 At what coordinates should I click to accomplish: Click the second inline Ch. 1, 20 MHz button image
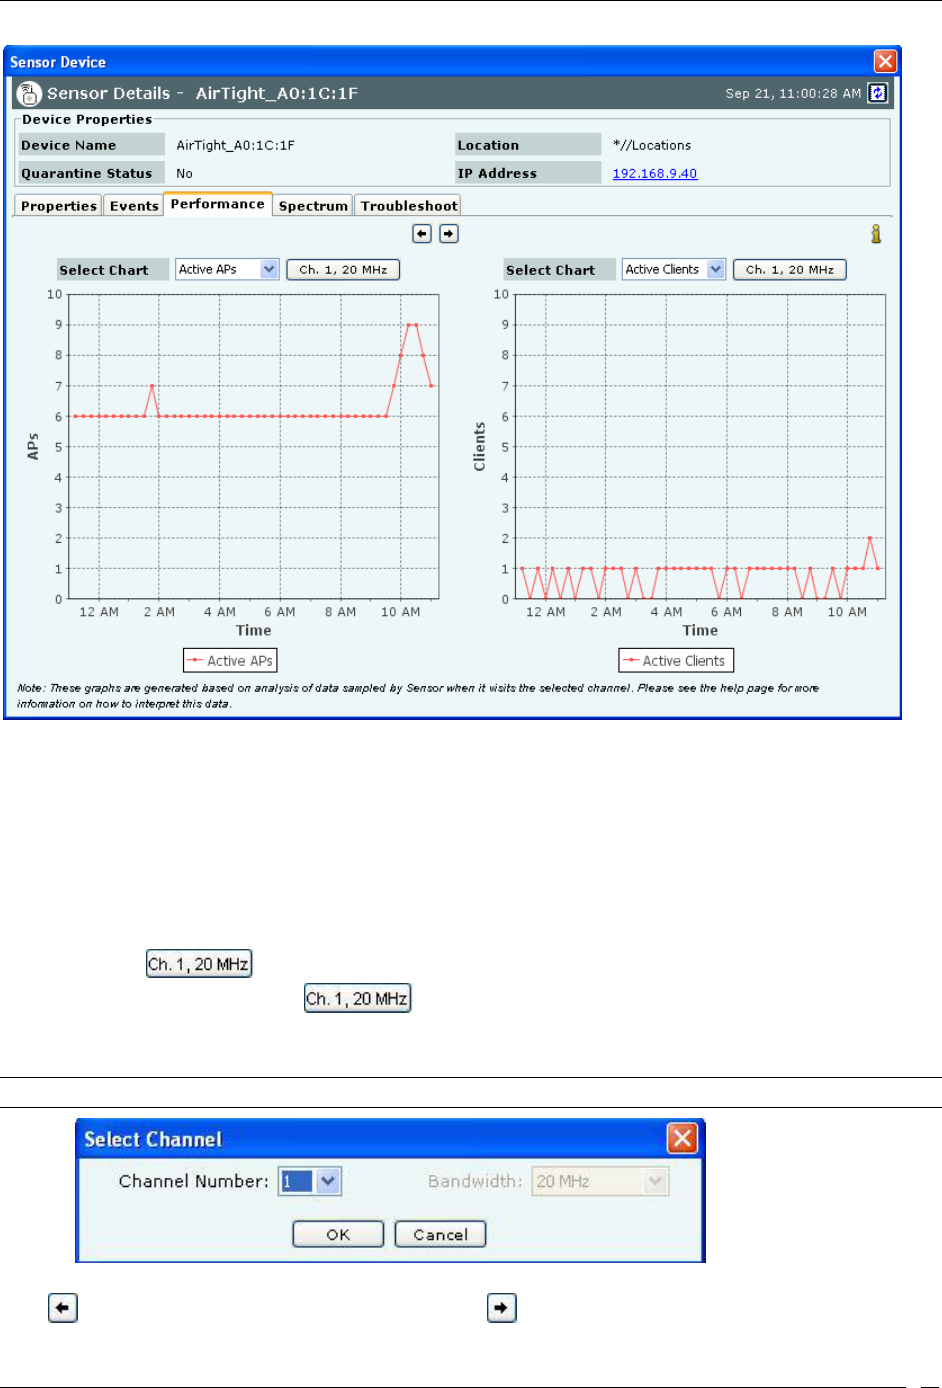358,998
